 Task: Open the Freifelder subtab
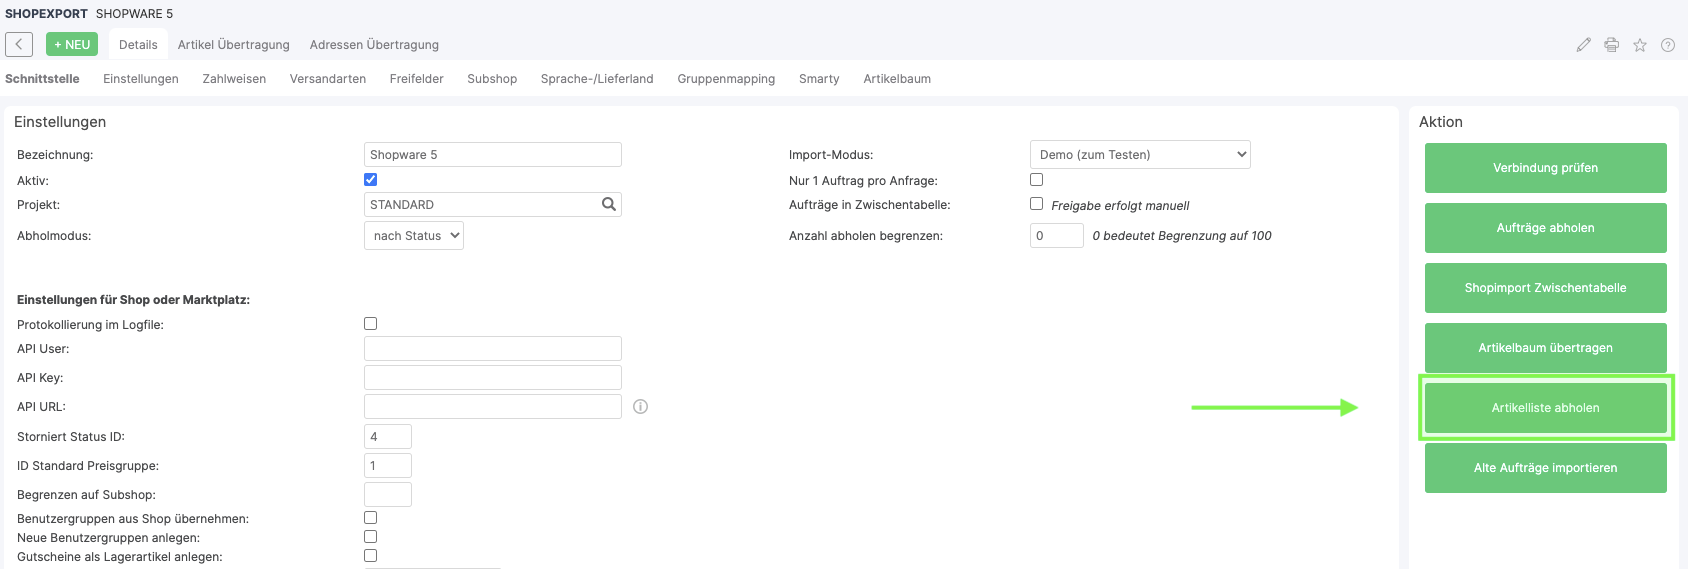[417, 79]
